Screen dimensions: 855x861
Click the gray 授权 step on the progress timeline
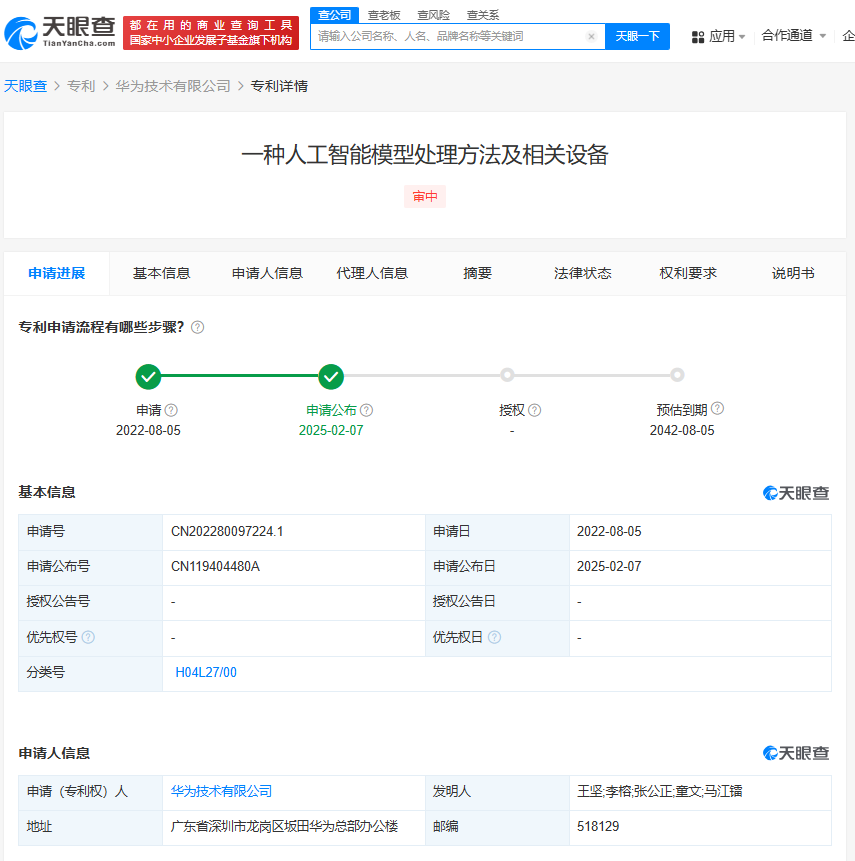[x=507, y=374]
